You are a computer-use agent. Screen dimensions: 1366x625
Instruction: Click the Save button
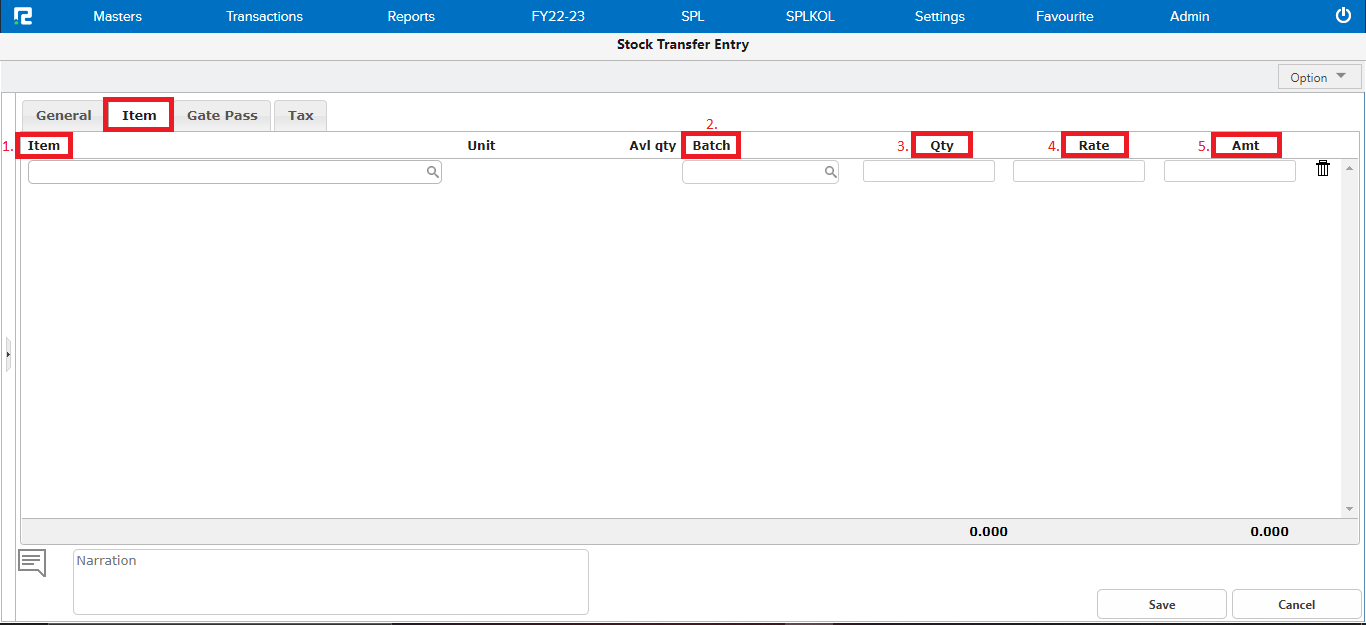tap(1161, 604)
